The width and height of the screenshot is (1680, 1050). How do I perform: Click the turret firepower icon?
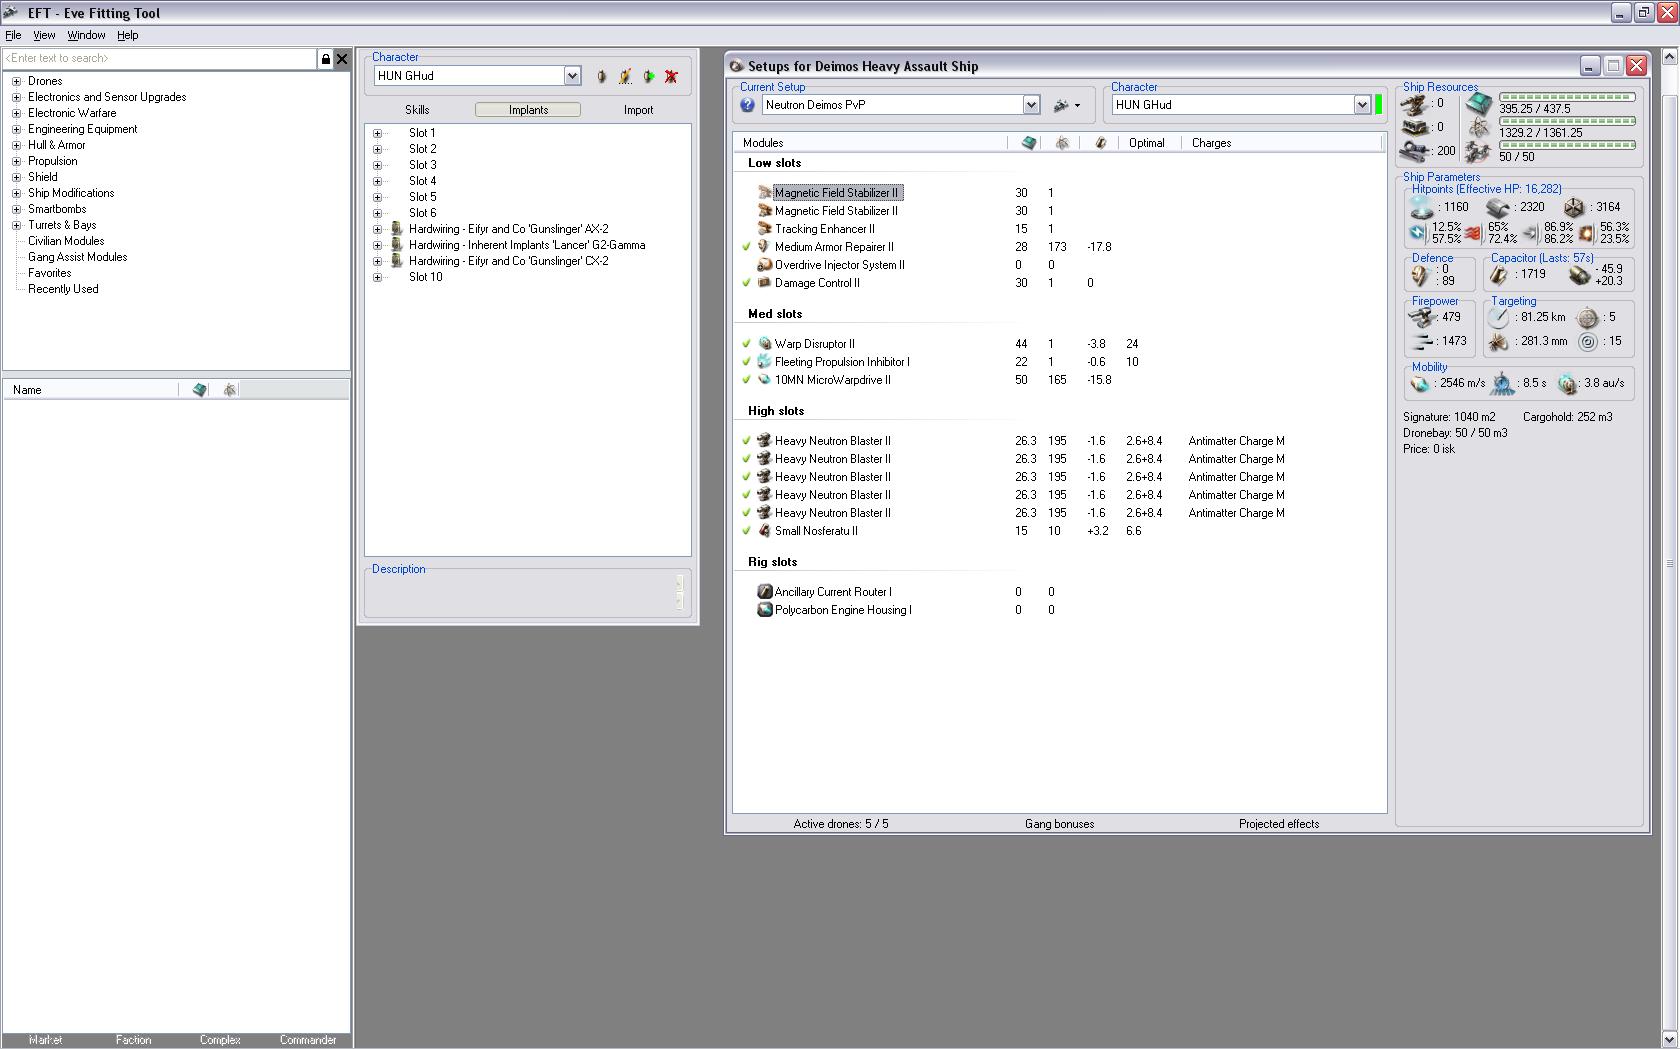(1421, 318)
